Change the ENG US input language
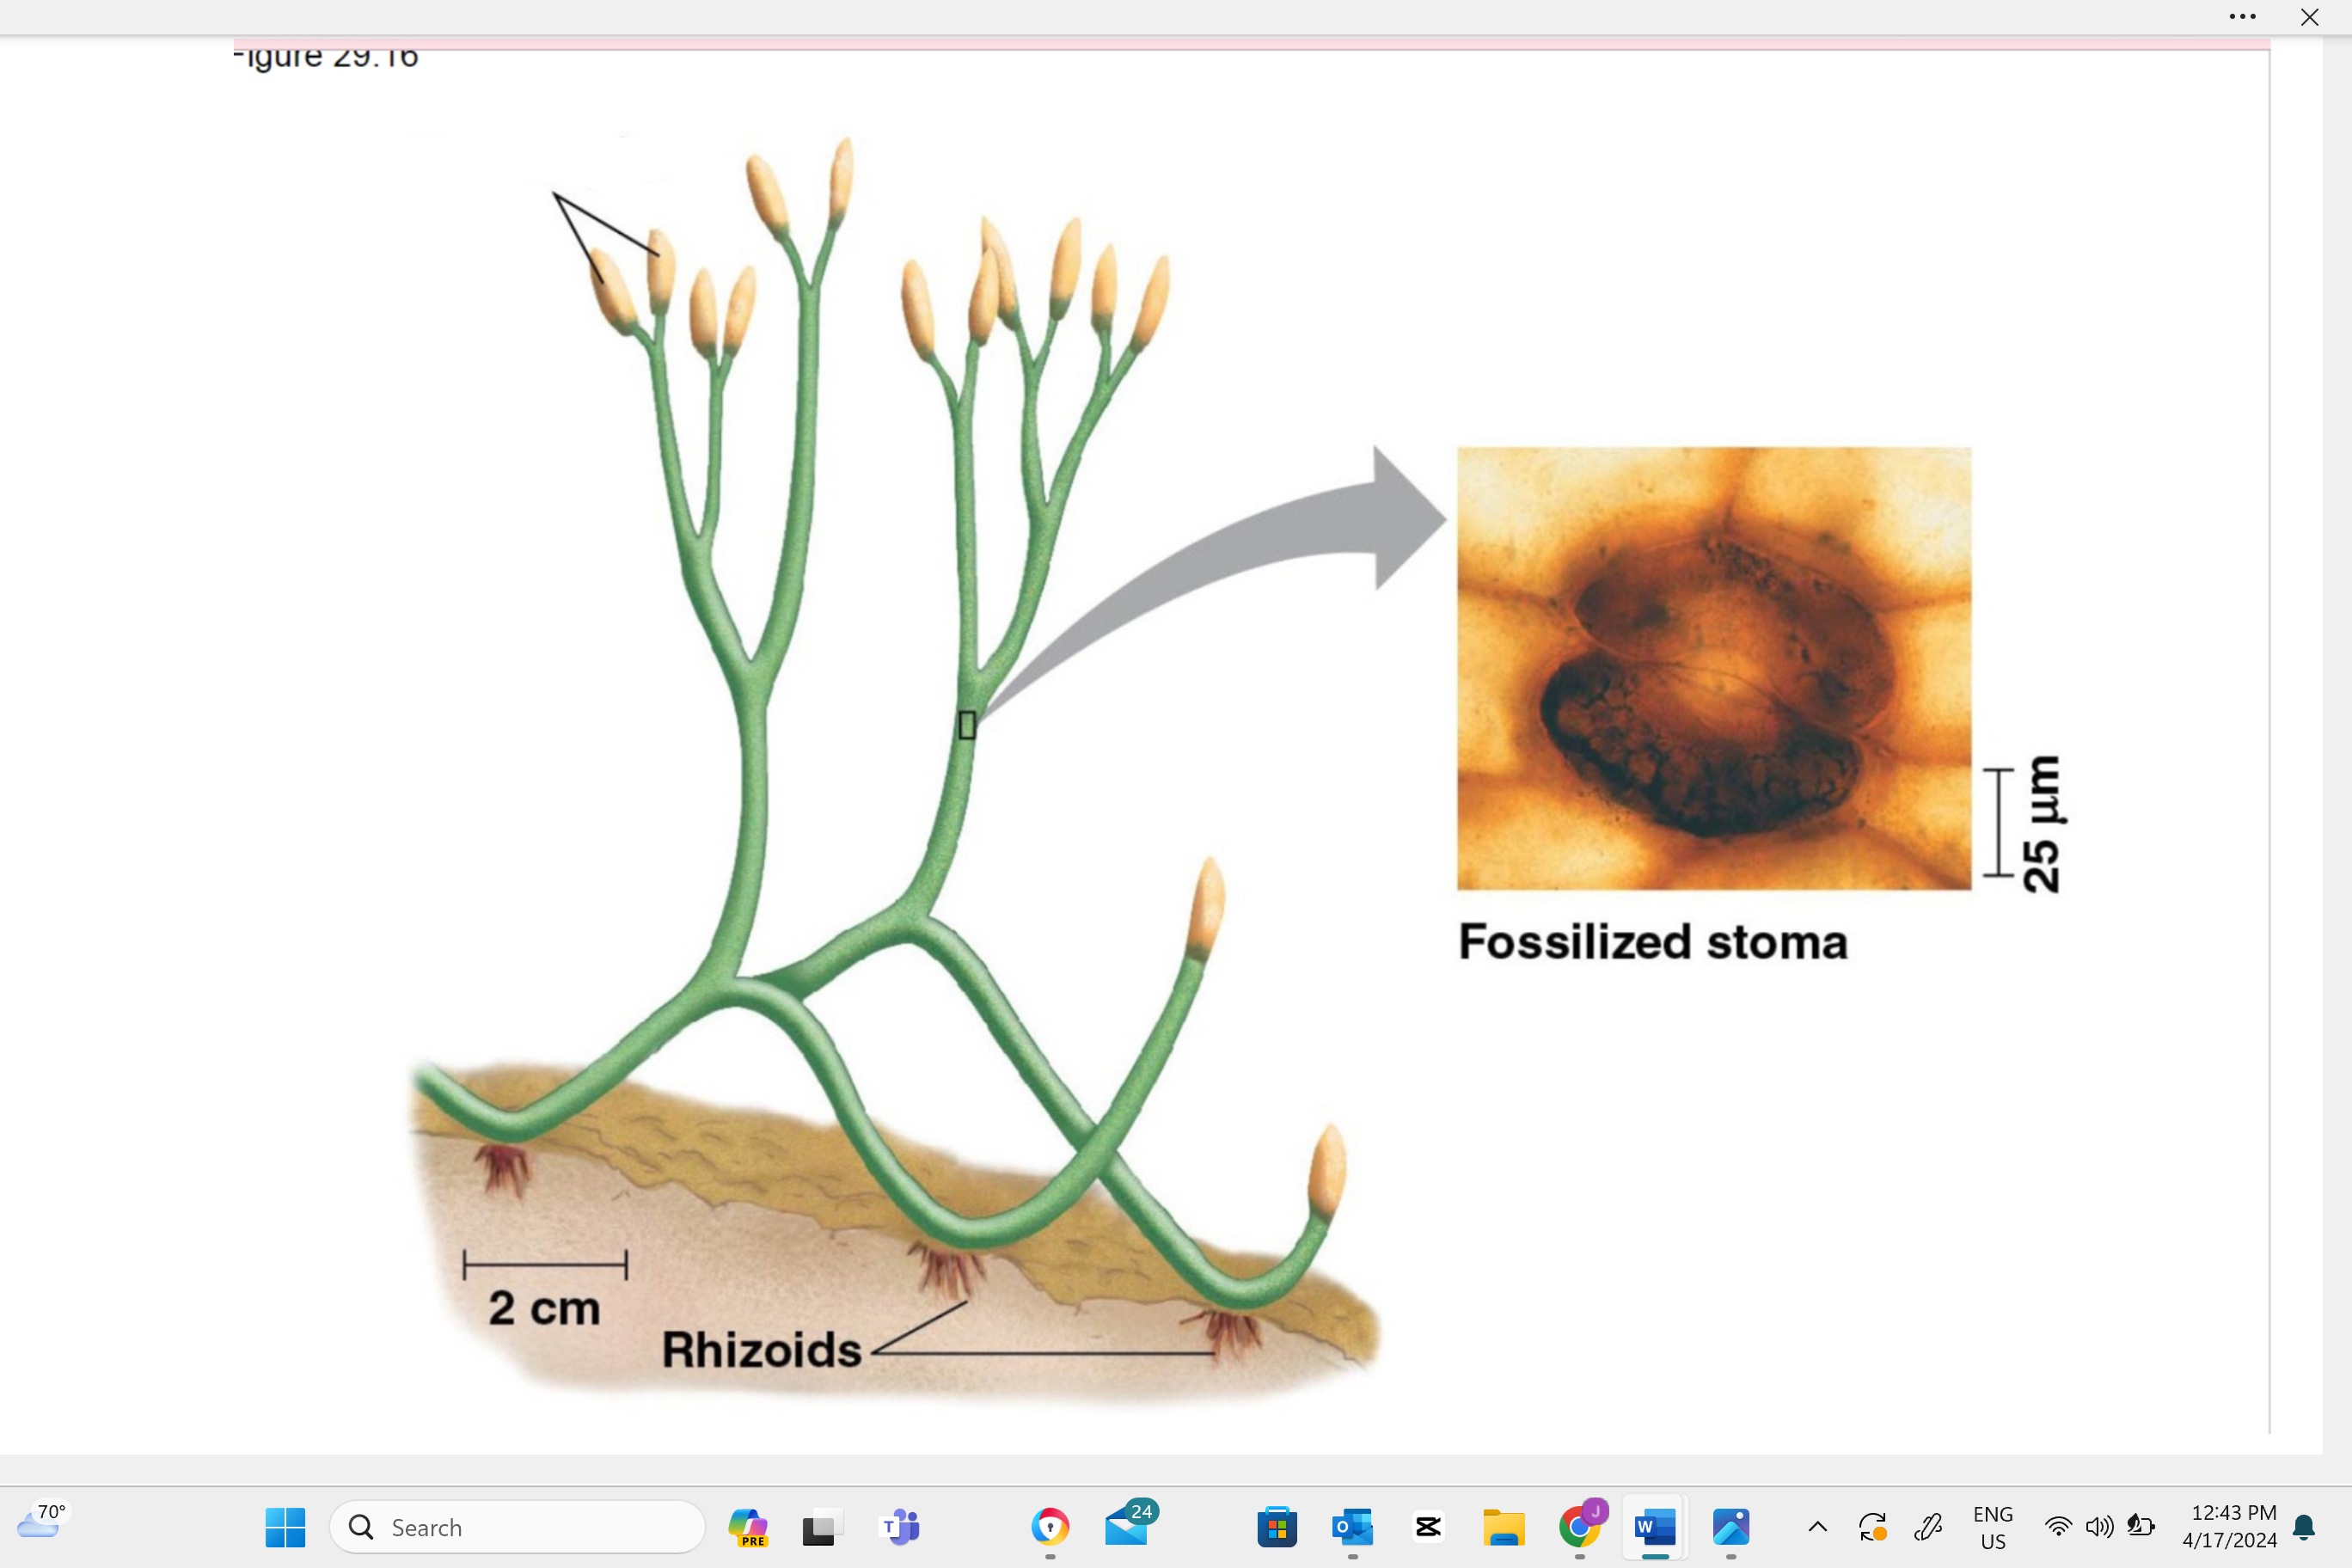Image resolution: width=2352 pixels, height=1568 pixels. [x=1993, y=1528]
